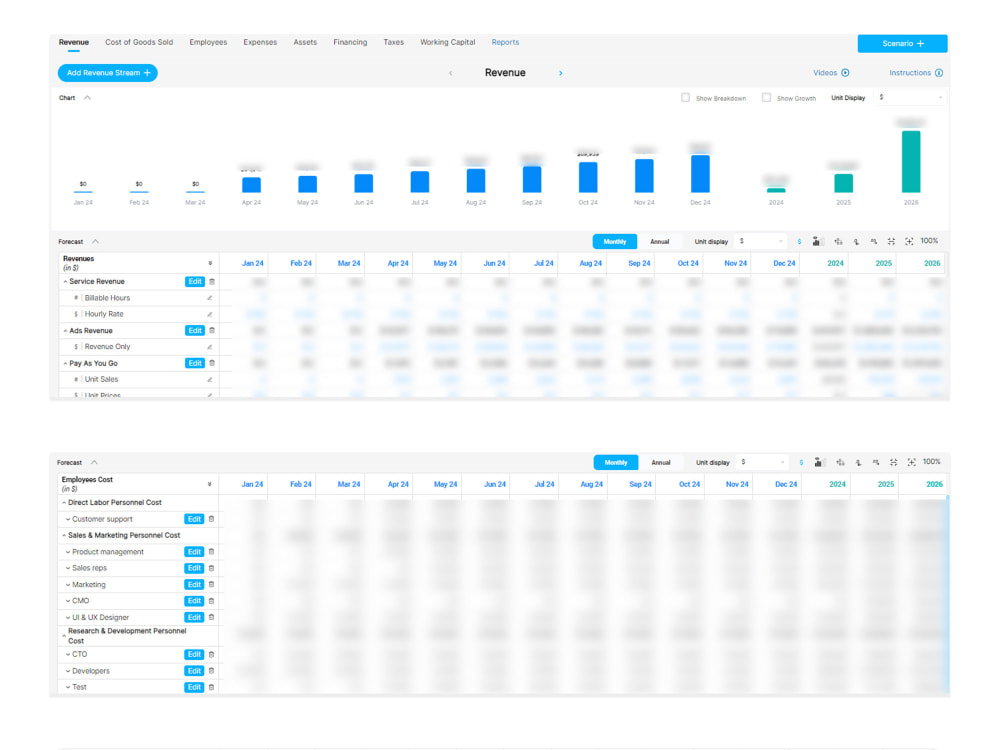Click Add Revenue Stream button
Viewport: 1000px width, 750px height.
(x=108, y=73)
